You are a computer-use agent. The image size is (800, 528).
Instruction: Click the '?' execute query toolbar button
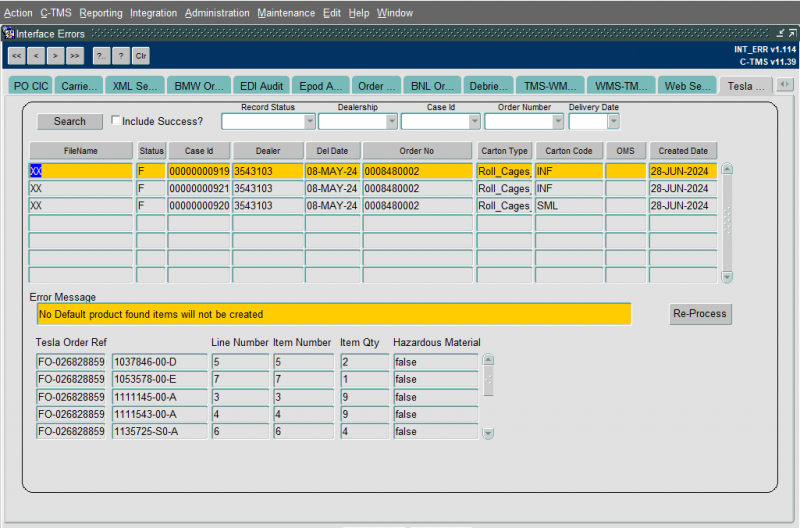(x=121, y=56)
